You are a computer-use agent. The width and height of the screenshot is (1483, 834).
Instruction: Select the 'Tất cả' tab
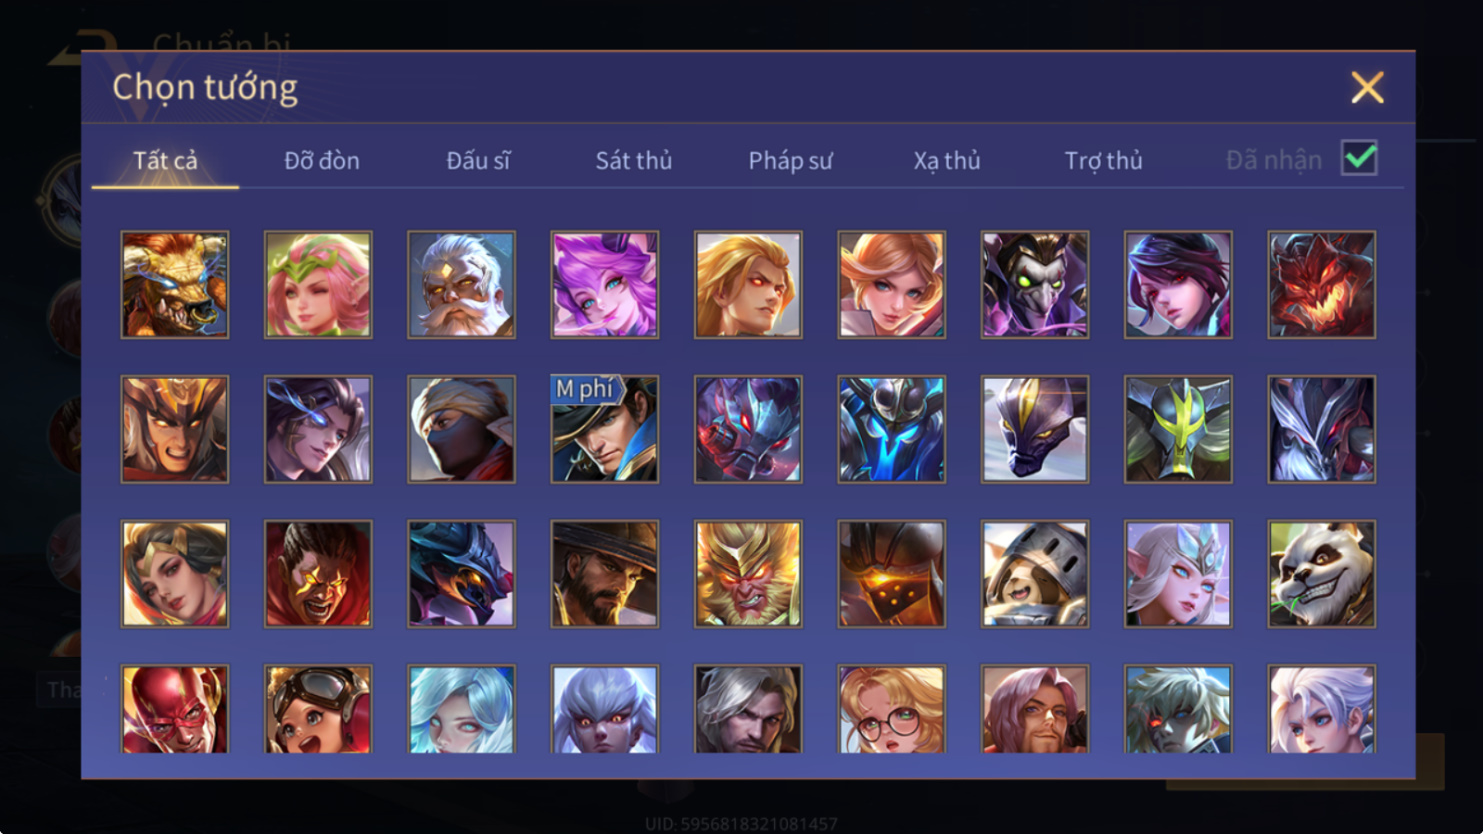point(165,160)
